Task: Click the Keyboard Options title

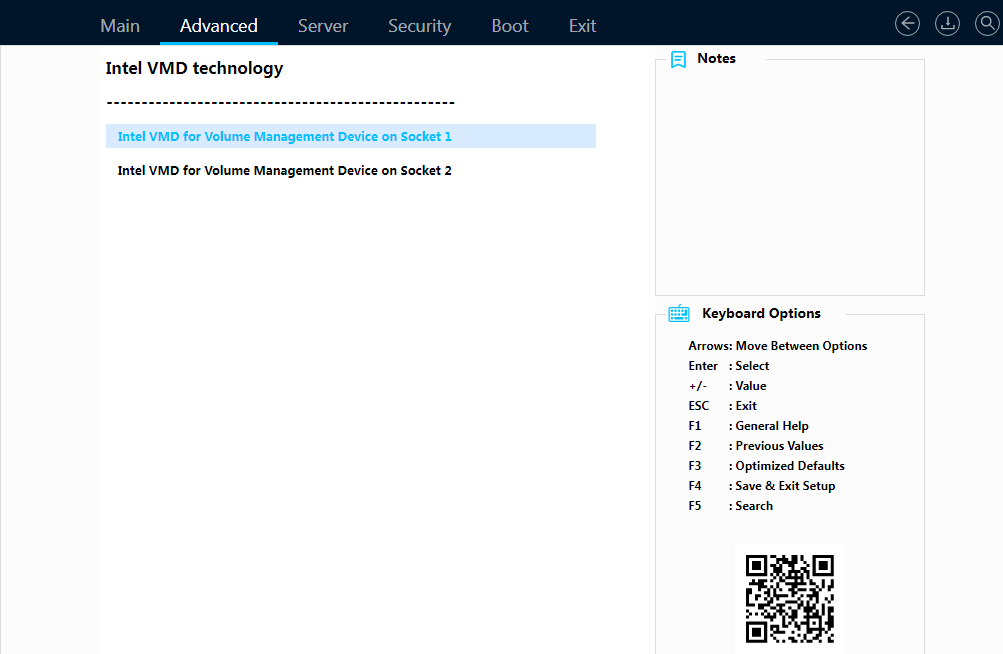Action: [761, 314]
